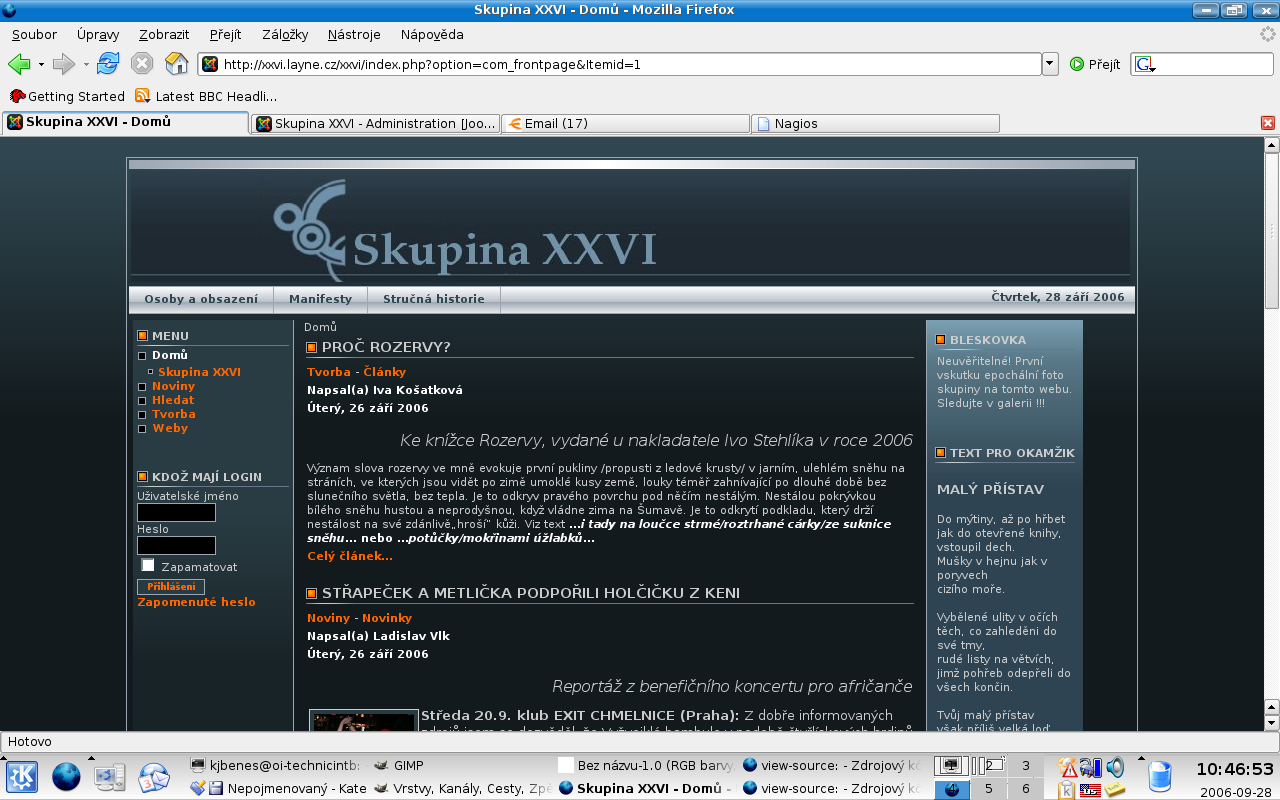Follow the Zapomenuté heslo link

pyautogui.click(x=196, y=602)
